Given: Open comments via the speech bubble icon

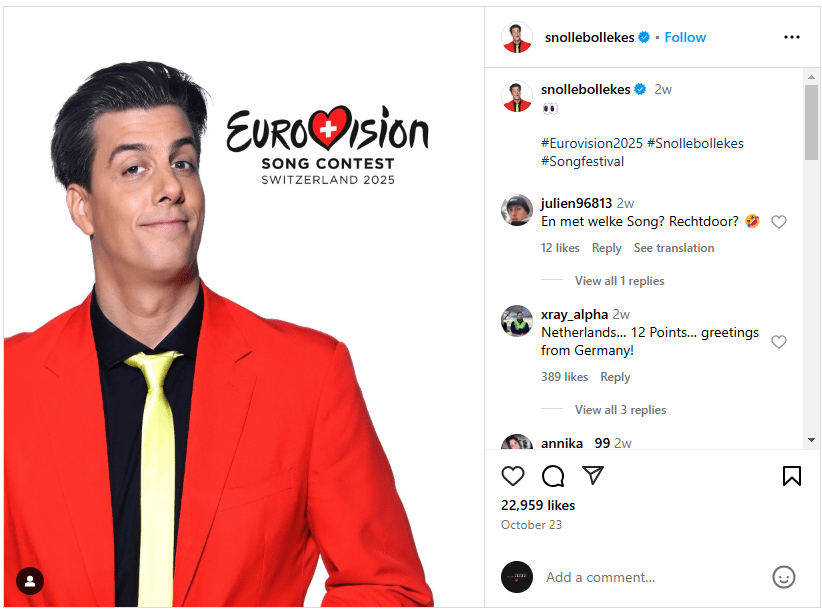Looking at the screenshot, I should click(x=553, y=476).
